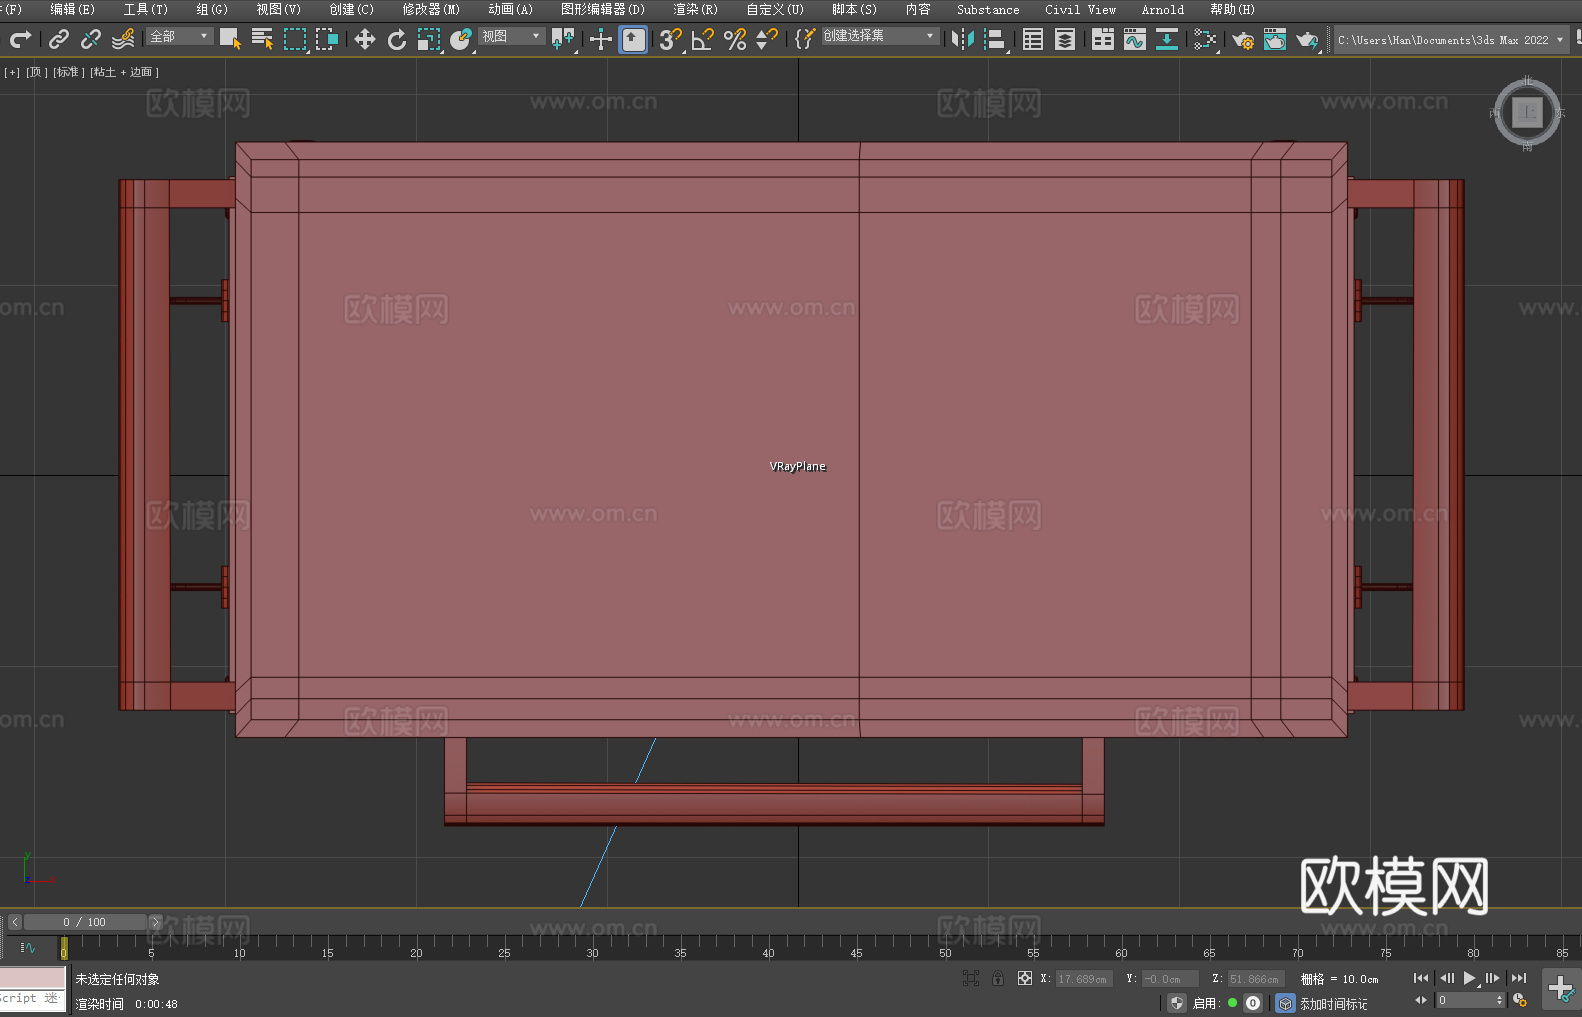The width and height of the screenshot is (1582, 1017).
Task: Toggle Angle Snap
Action: pos(703,39)
